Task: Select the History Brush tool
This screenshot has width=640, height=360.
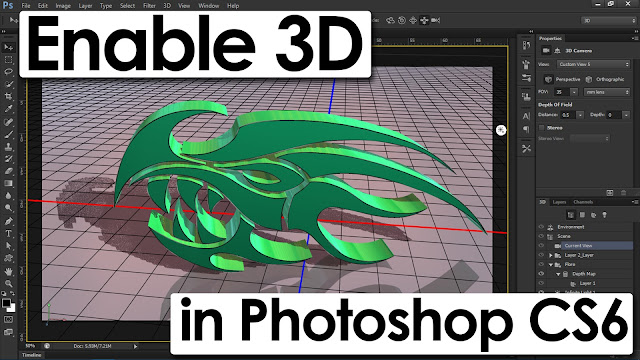Action: coord(8,158)
